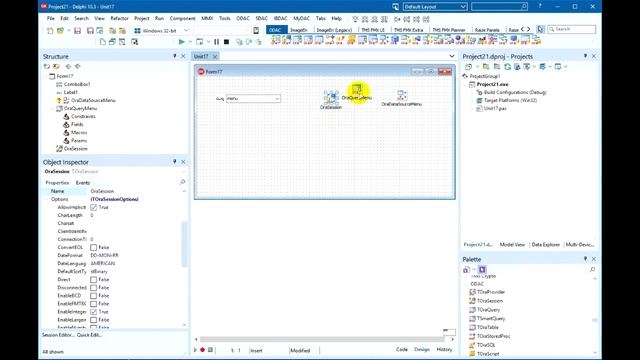Pick TOraSession in the Palette list

click(489, 301)
